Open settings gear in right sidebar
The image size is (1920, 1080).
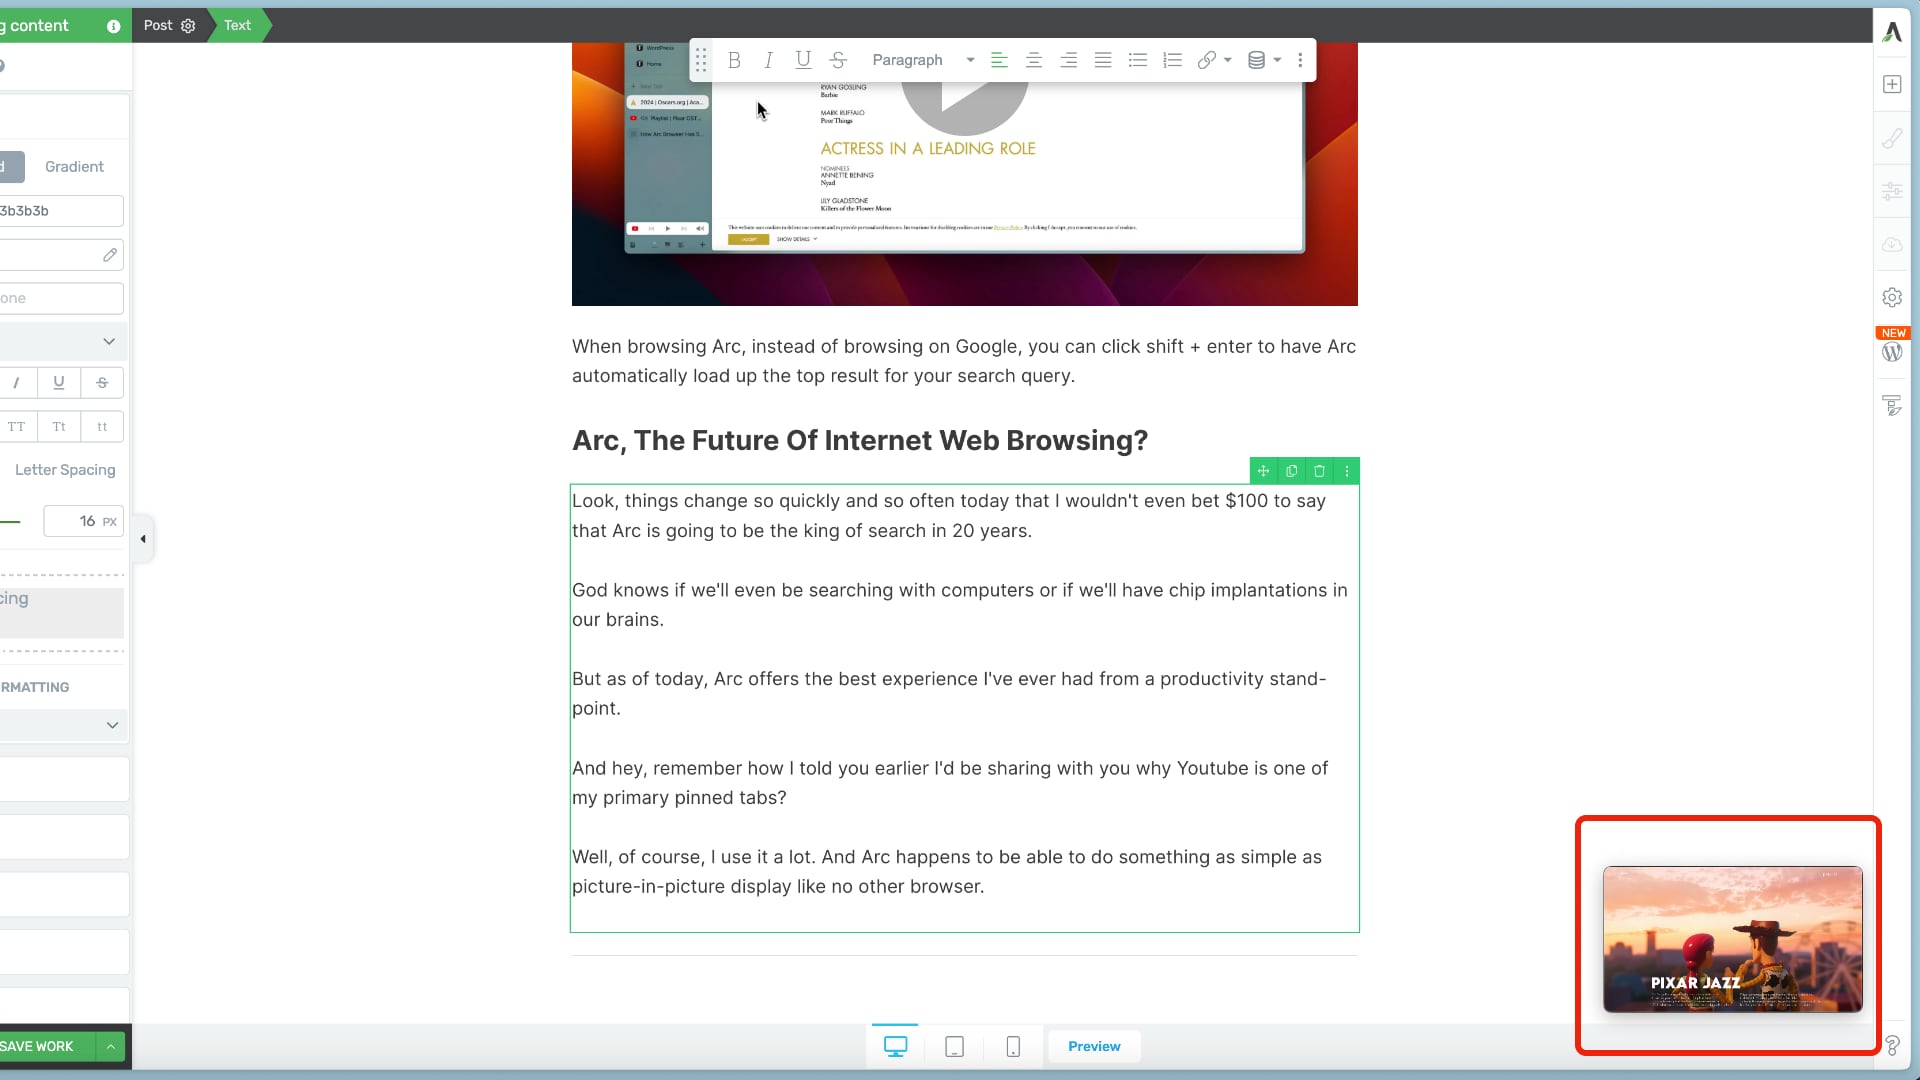coord(1891,297)
